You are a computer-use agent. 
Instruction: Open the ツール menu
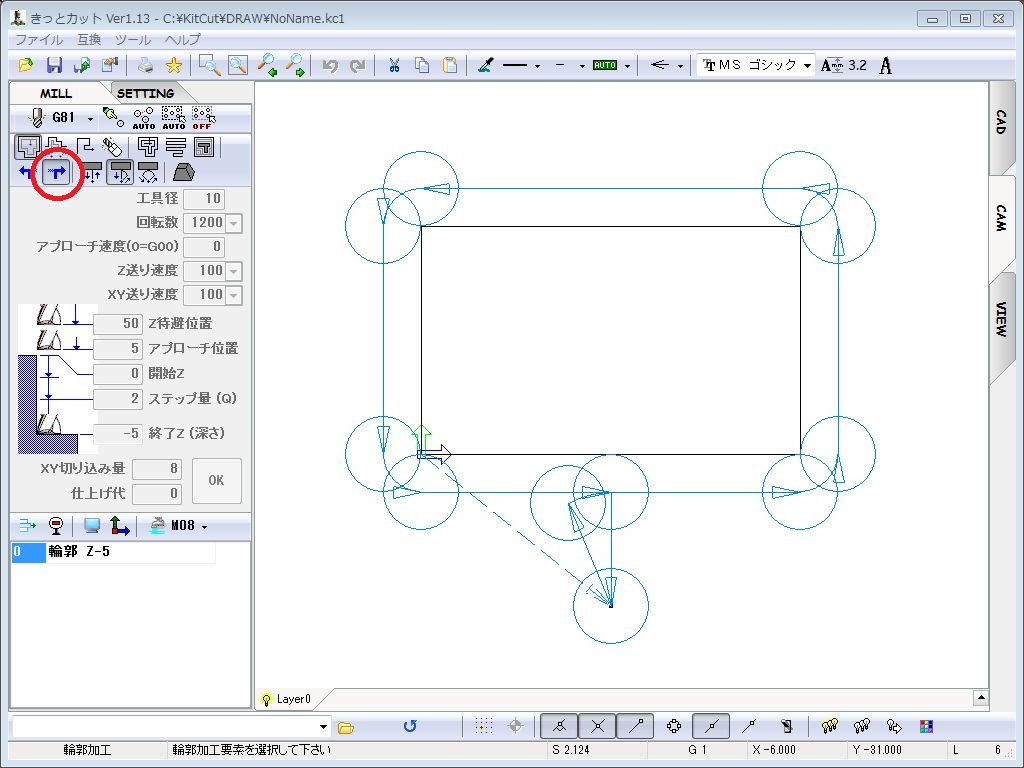coord(133,39)
